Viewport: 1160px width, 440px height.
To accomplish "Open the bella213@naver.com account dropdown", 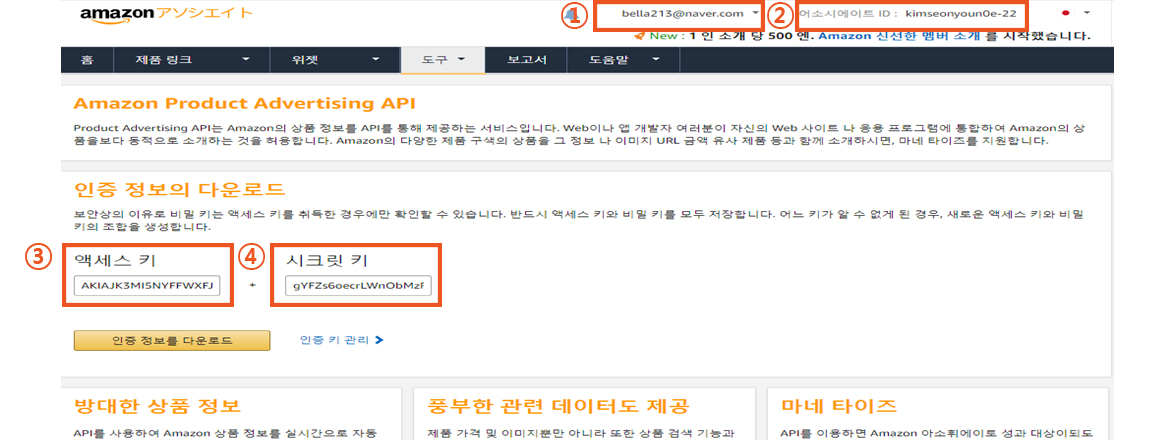I will pos(689,13).
